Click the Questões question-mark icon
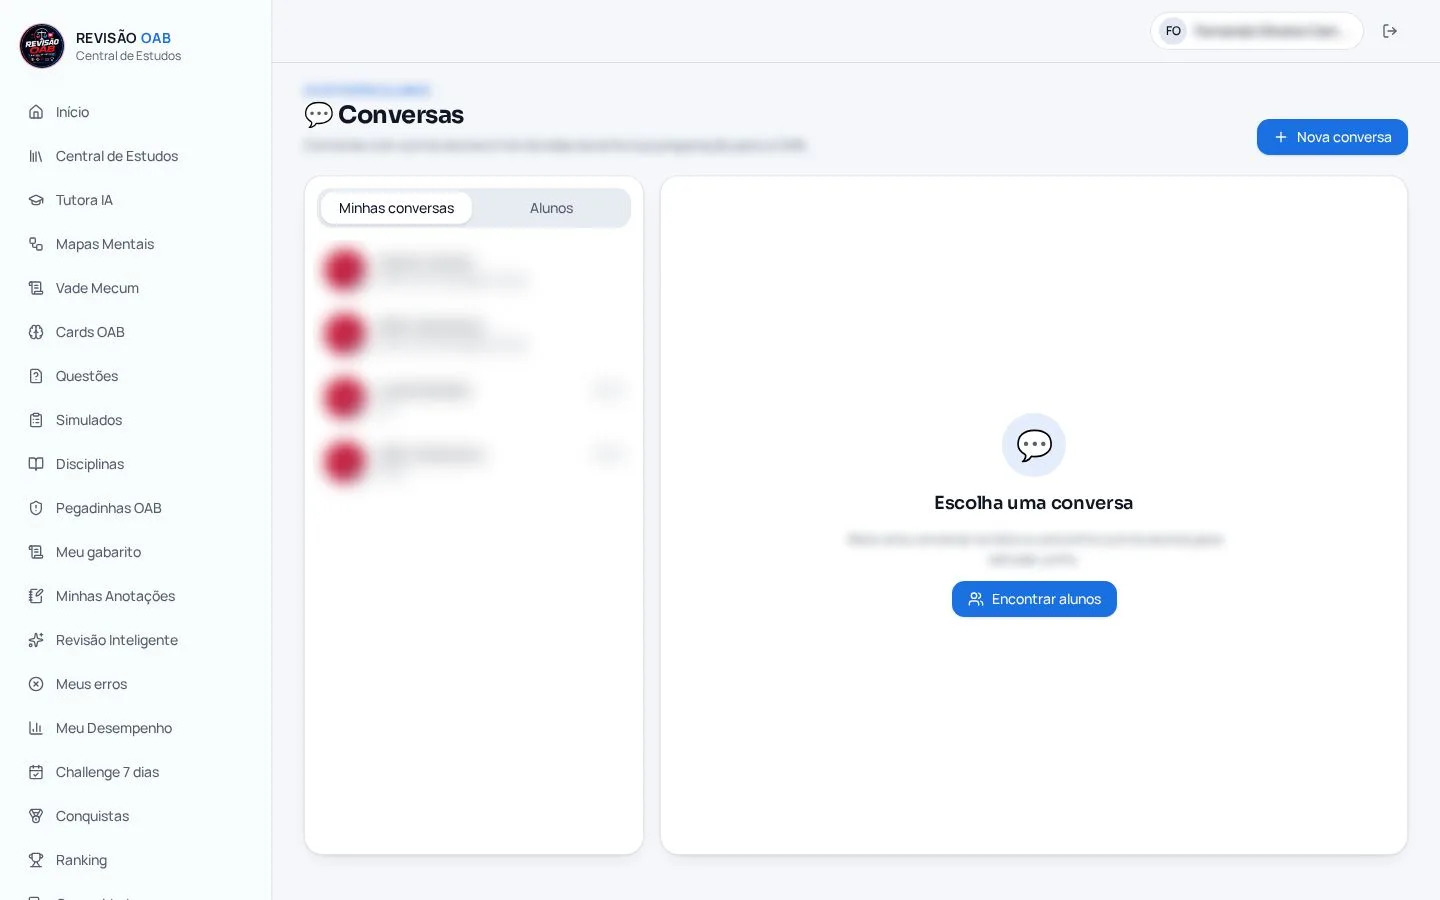This screenshot has height=900, width=1440. pyautogui.click(x=36, y=376)
